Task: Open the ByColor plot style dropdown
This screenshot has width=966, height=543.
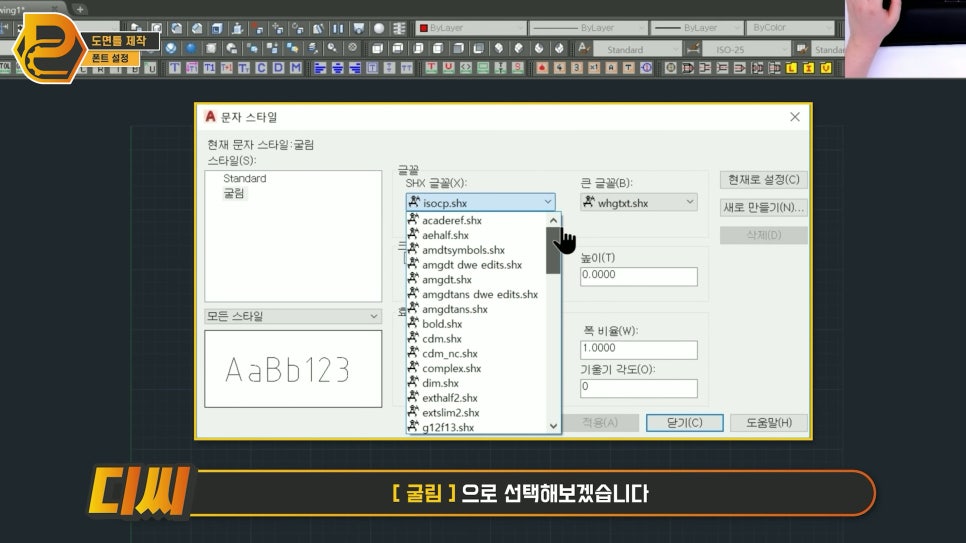Action: click(x=791, y=28)
